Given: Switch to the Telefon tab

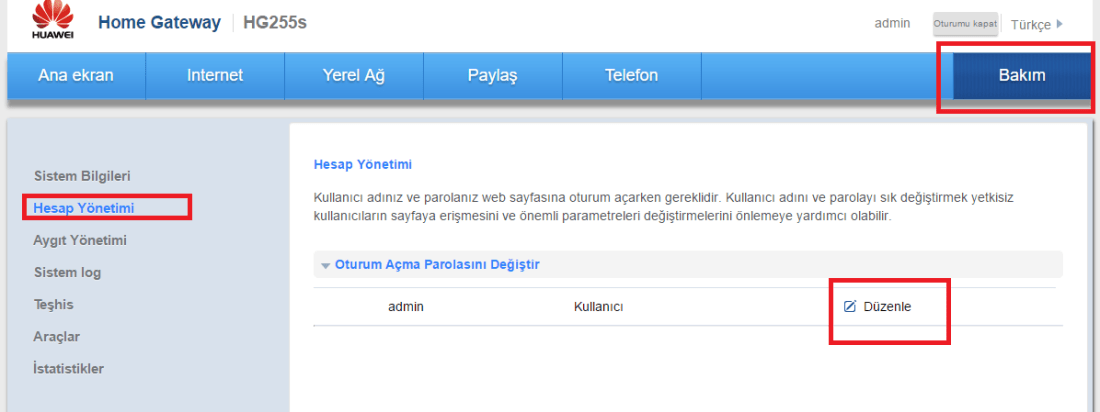Looking at the screenshot, I should [631, 76].
